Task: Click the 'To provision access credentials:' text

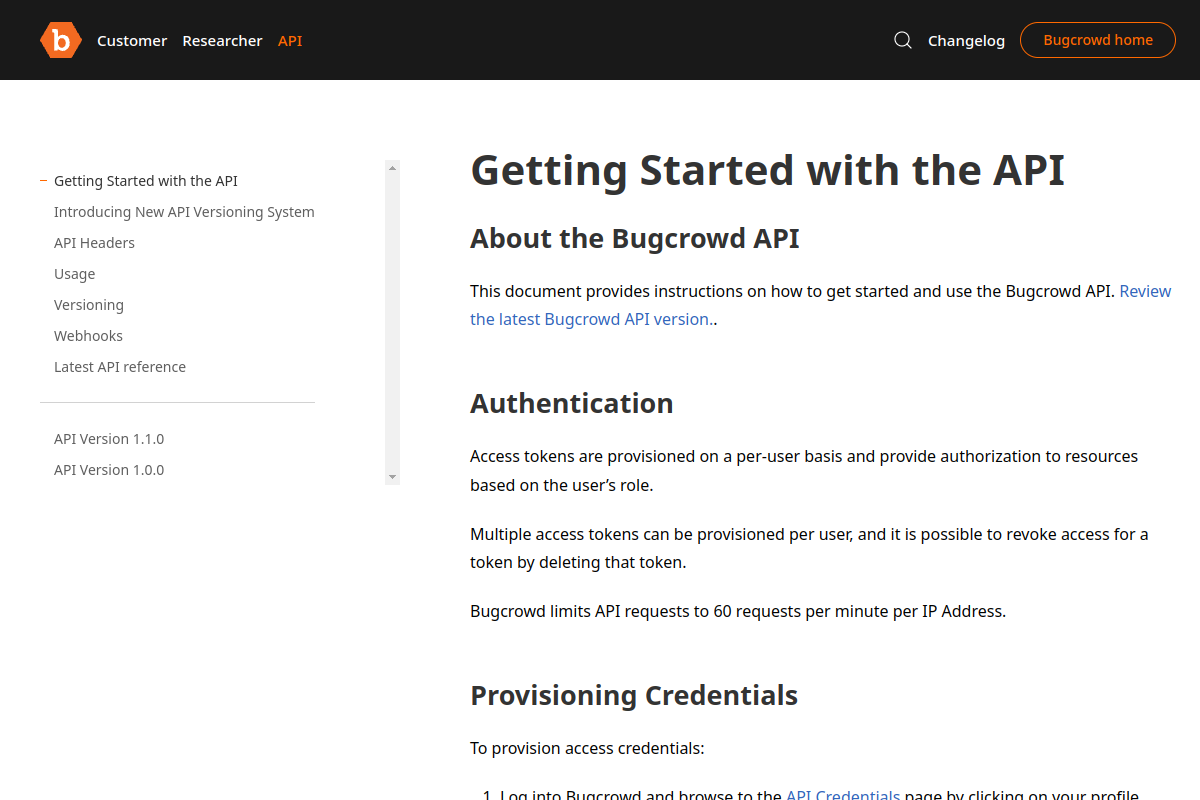Action: pos(587,748)
